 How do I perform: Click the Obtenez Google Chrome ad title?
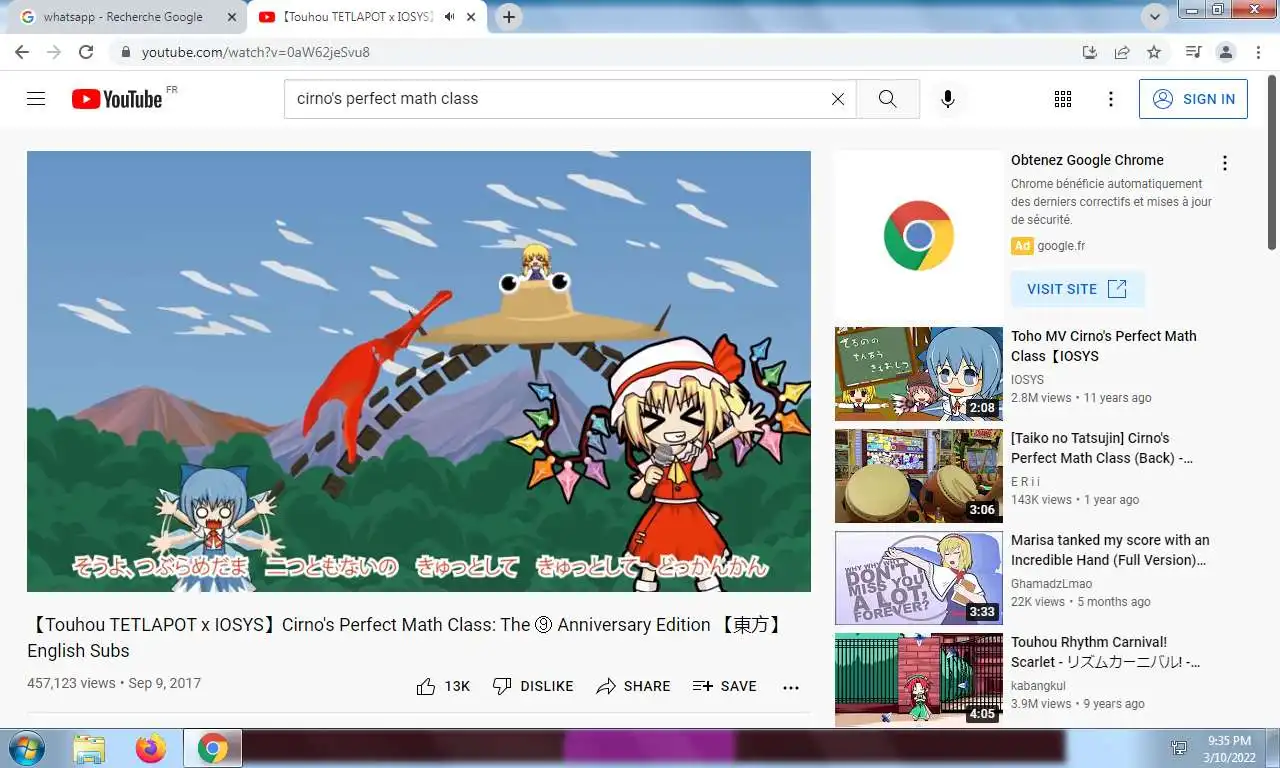tap(1087, 160)
